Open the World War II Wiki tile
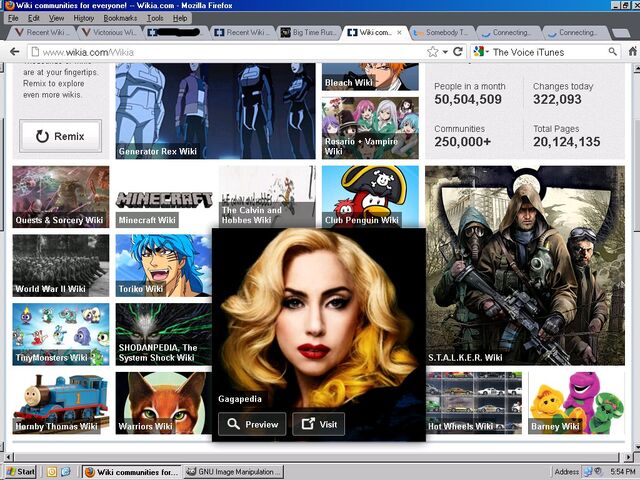 point(61,265)
